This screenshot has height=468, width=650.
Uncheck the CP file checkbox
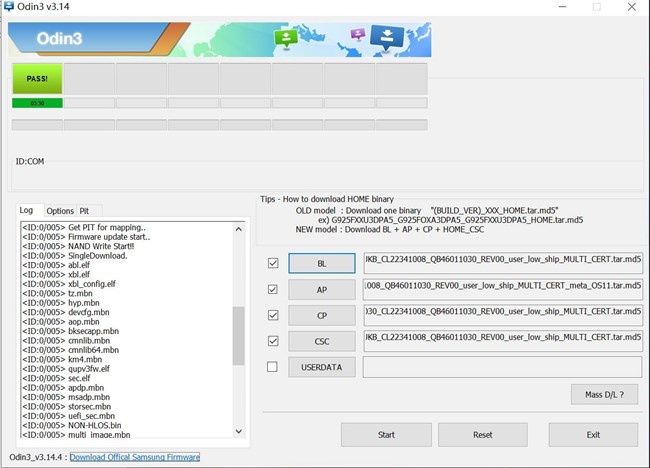click(273, 315)
